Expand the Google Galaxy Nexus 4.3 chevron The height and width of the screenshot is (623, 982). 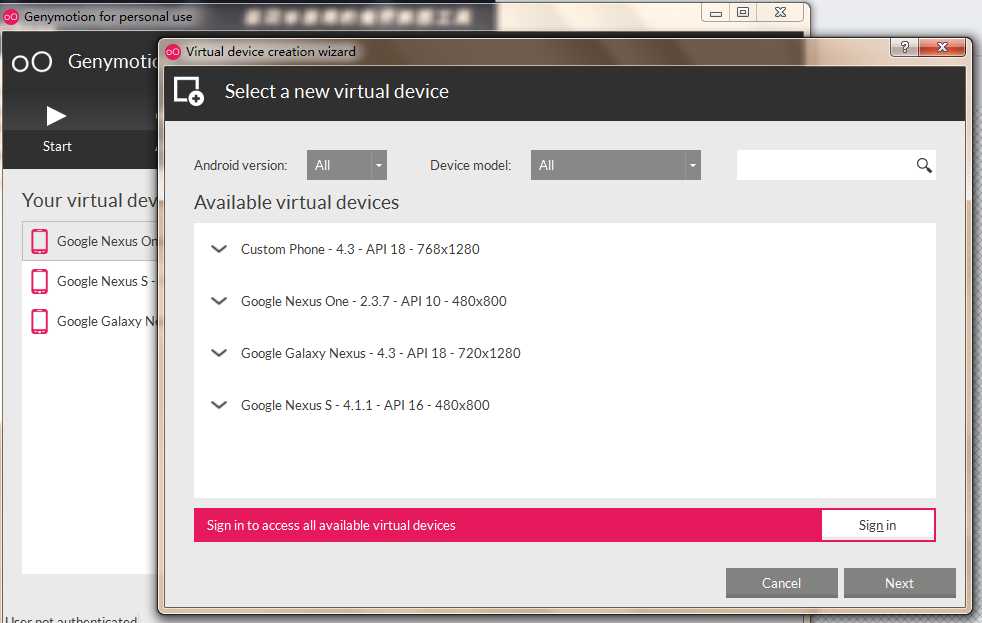(x=219, y=353)
